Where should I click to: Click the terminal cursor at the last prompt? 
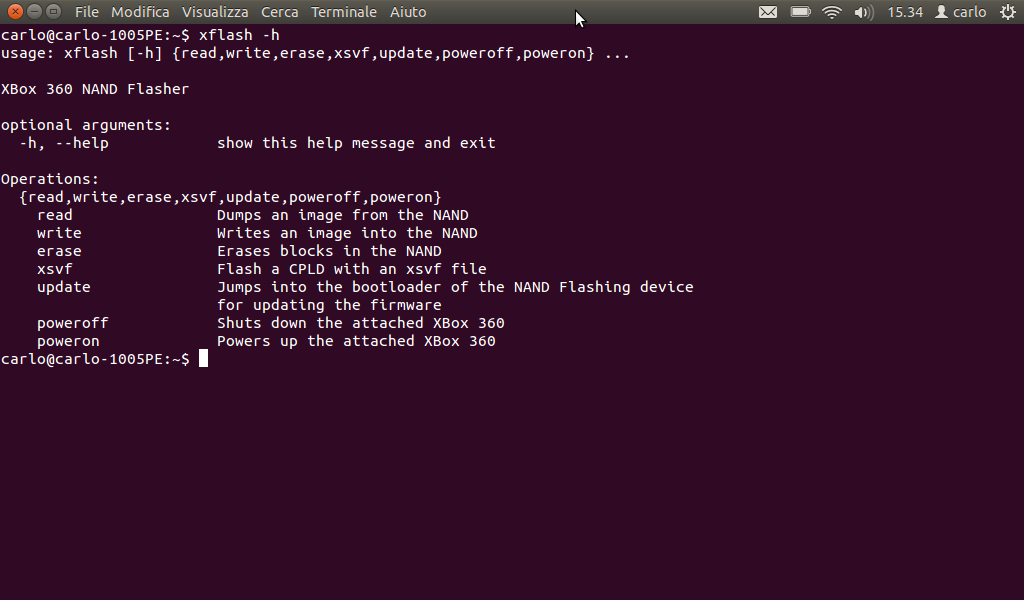point(203,359)
